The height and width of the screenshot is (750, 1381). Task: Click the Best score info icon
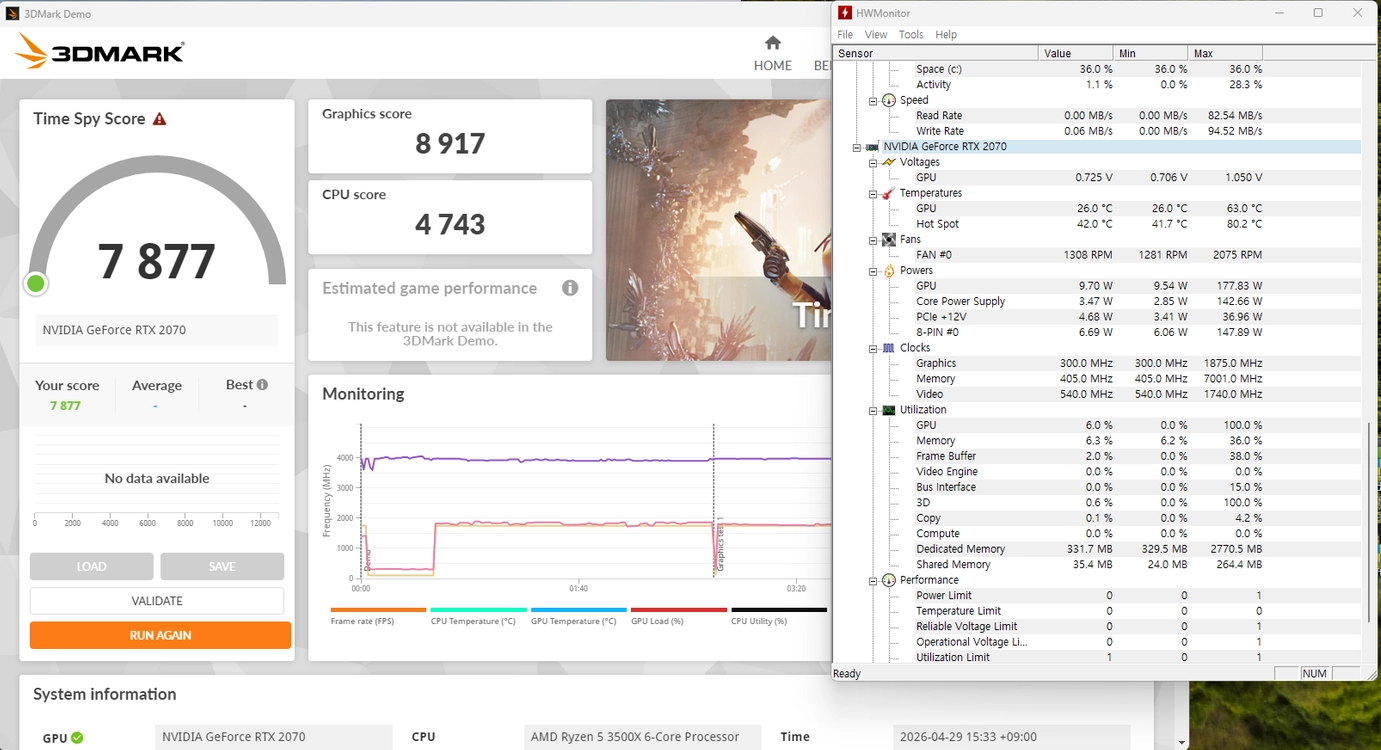[262, 385]
